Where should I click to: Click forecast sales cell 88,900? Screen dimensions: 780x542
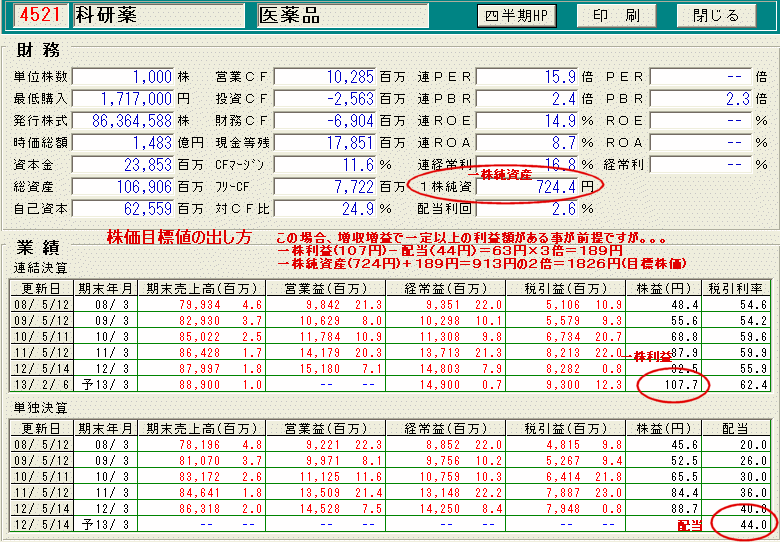pos(201,384)
